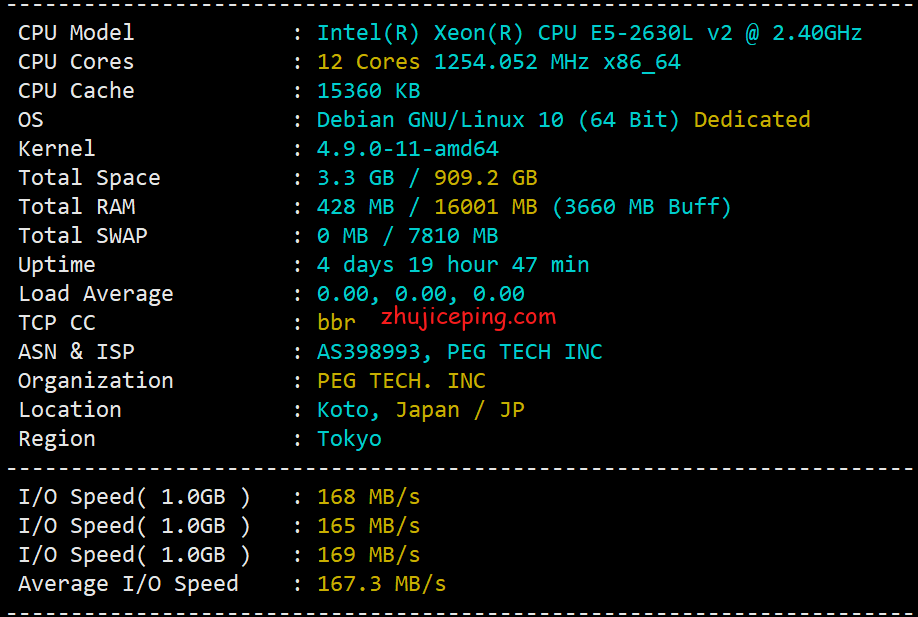Click the bbr TCP CC value
Screen dimensions: 918x617
point(336,323)
